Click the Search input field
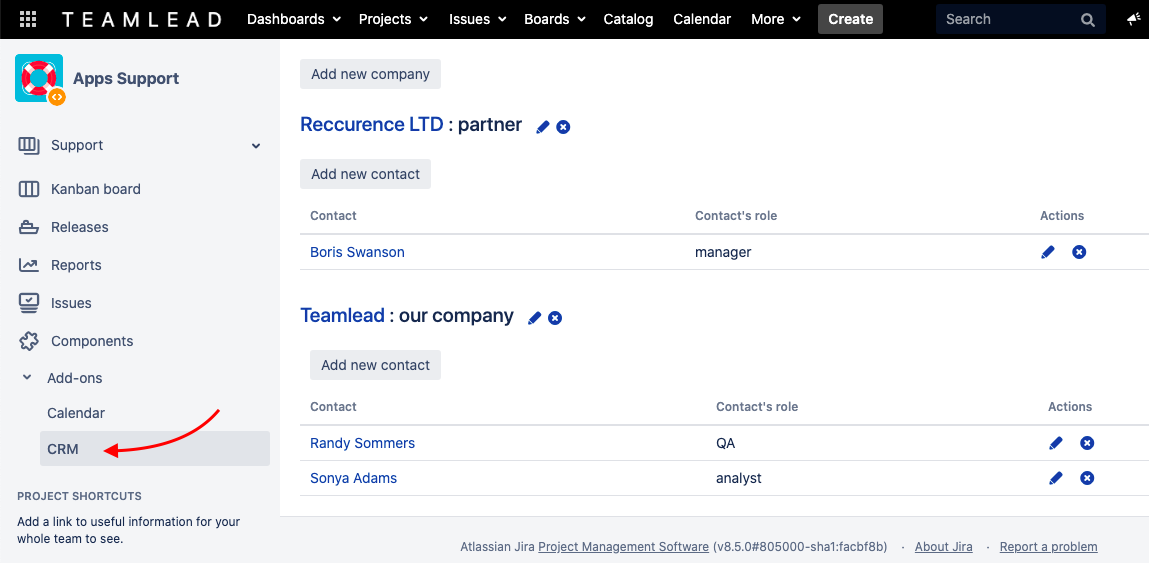 point(1005,19)
